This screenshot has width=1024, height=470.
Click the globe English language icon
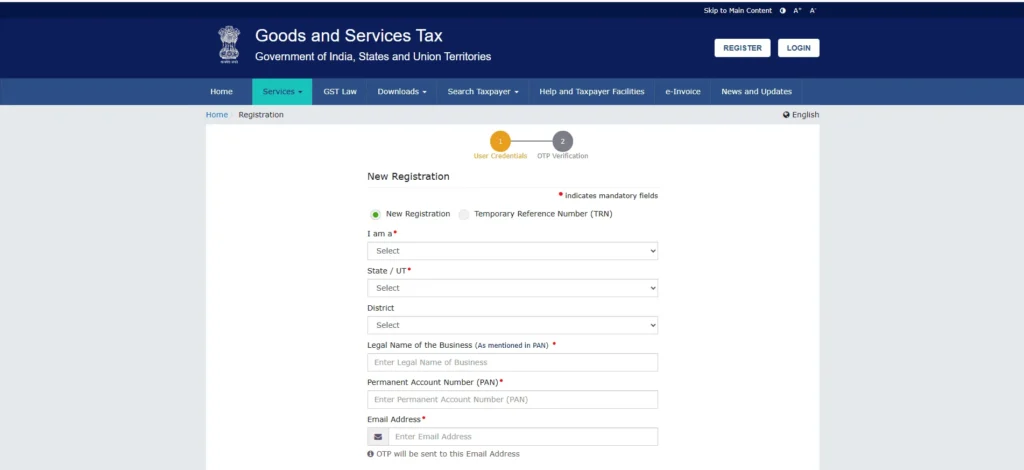tap(786, 115)
